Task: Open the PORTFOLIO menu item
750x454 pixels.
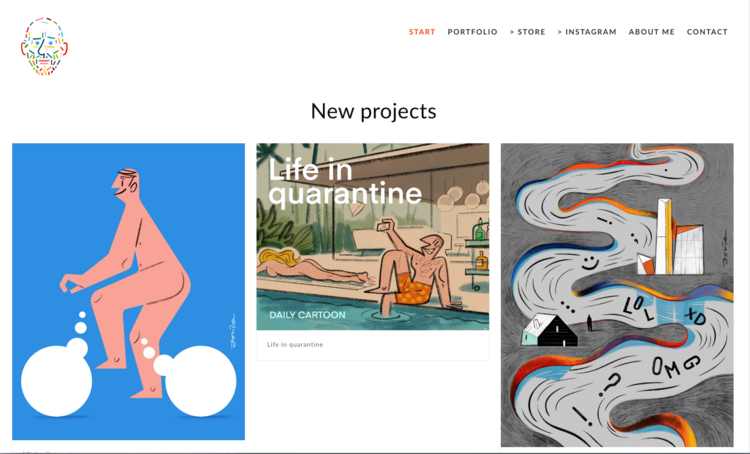Action: tap(473, 32)
